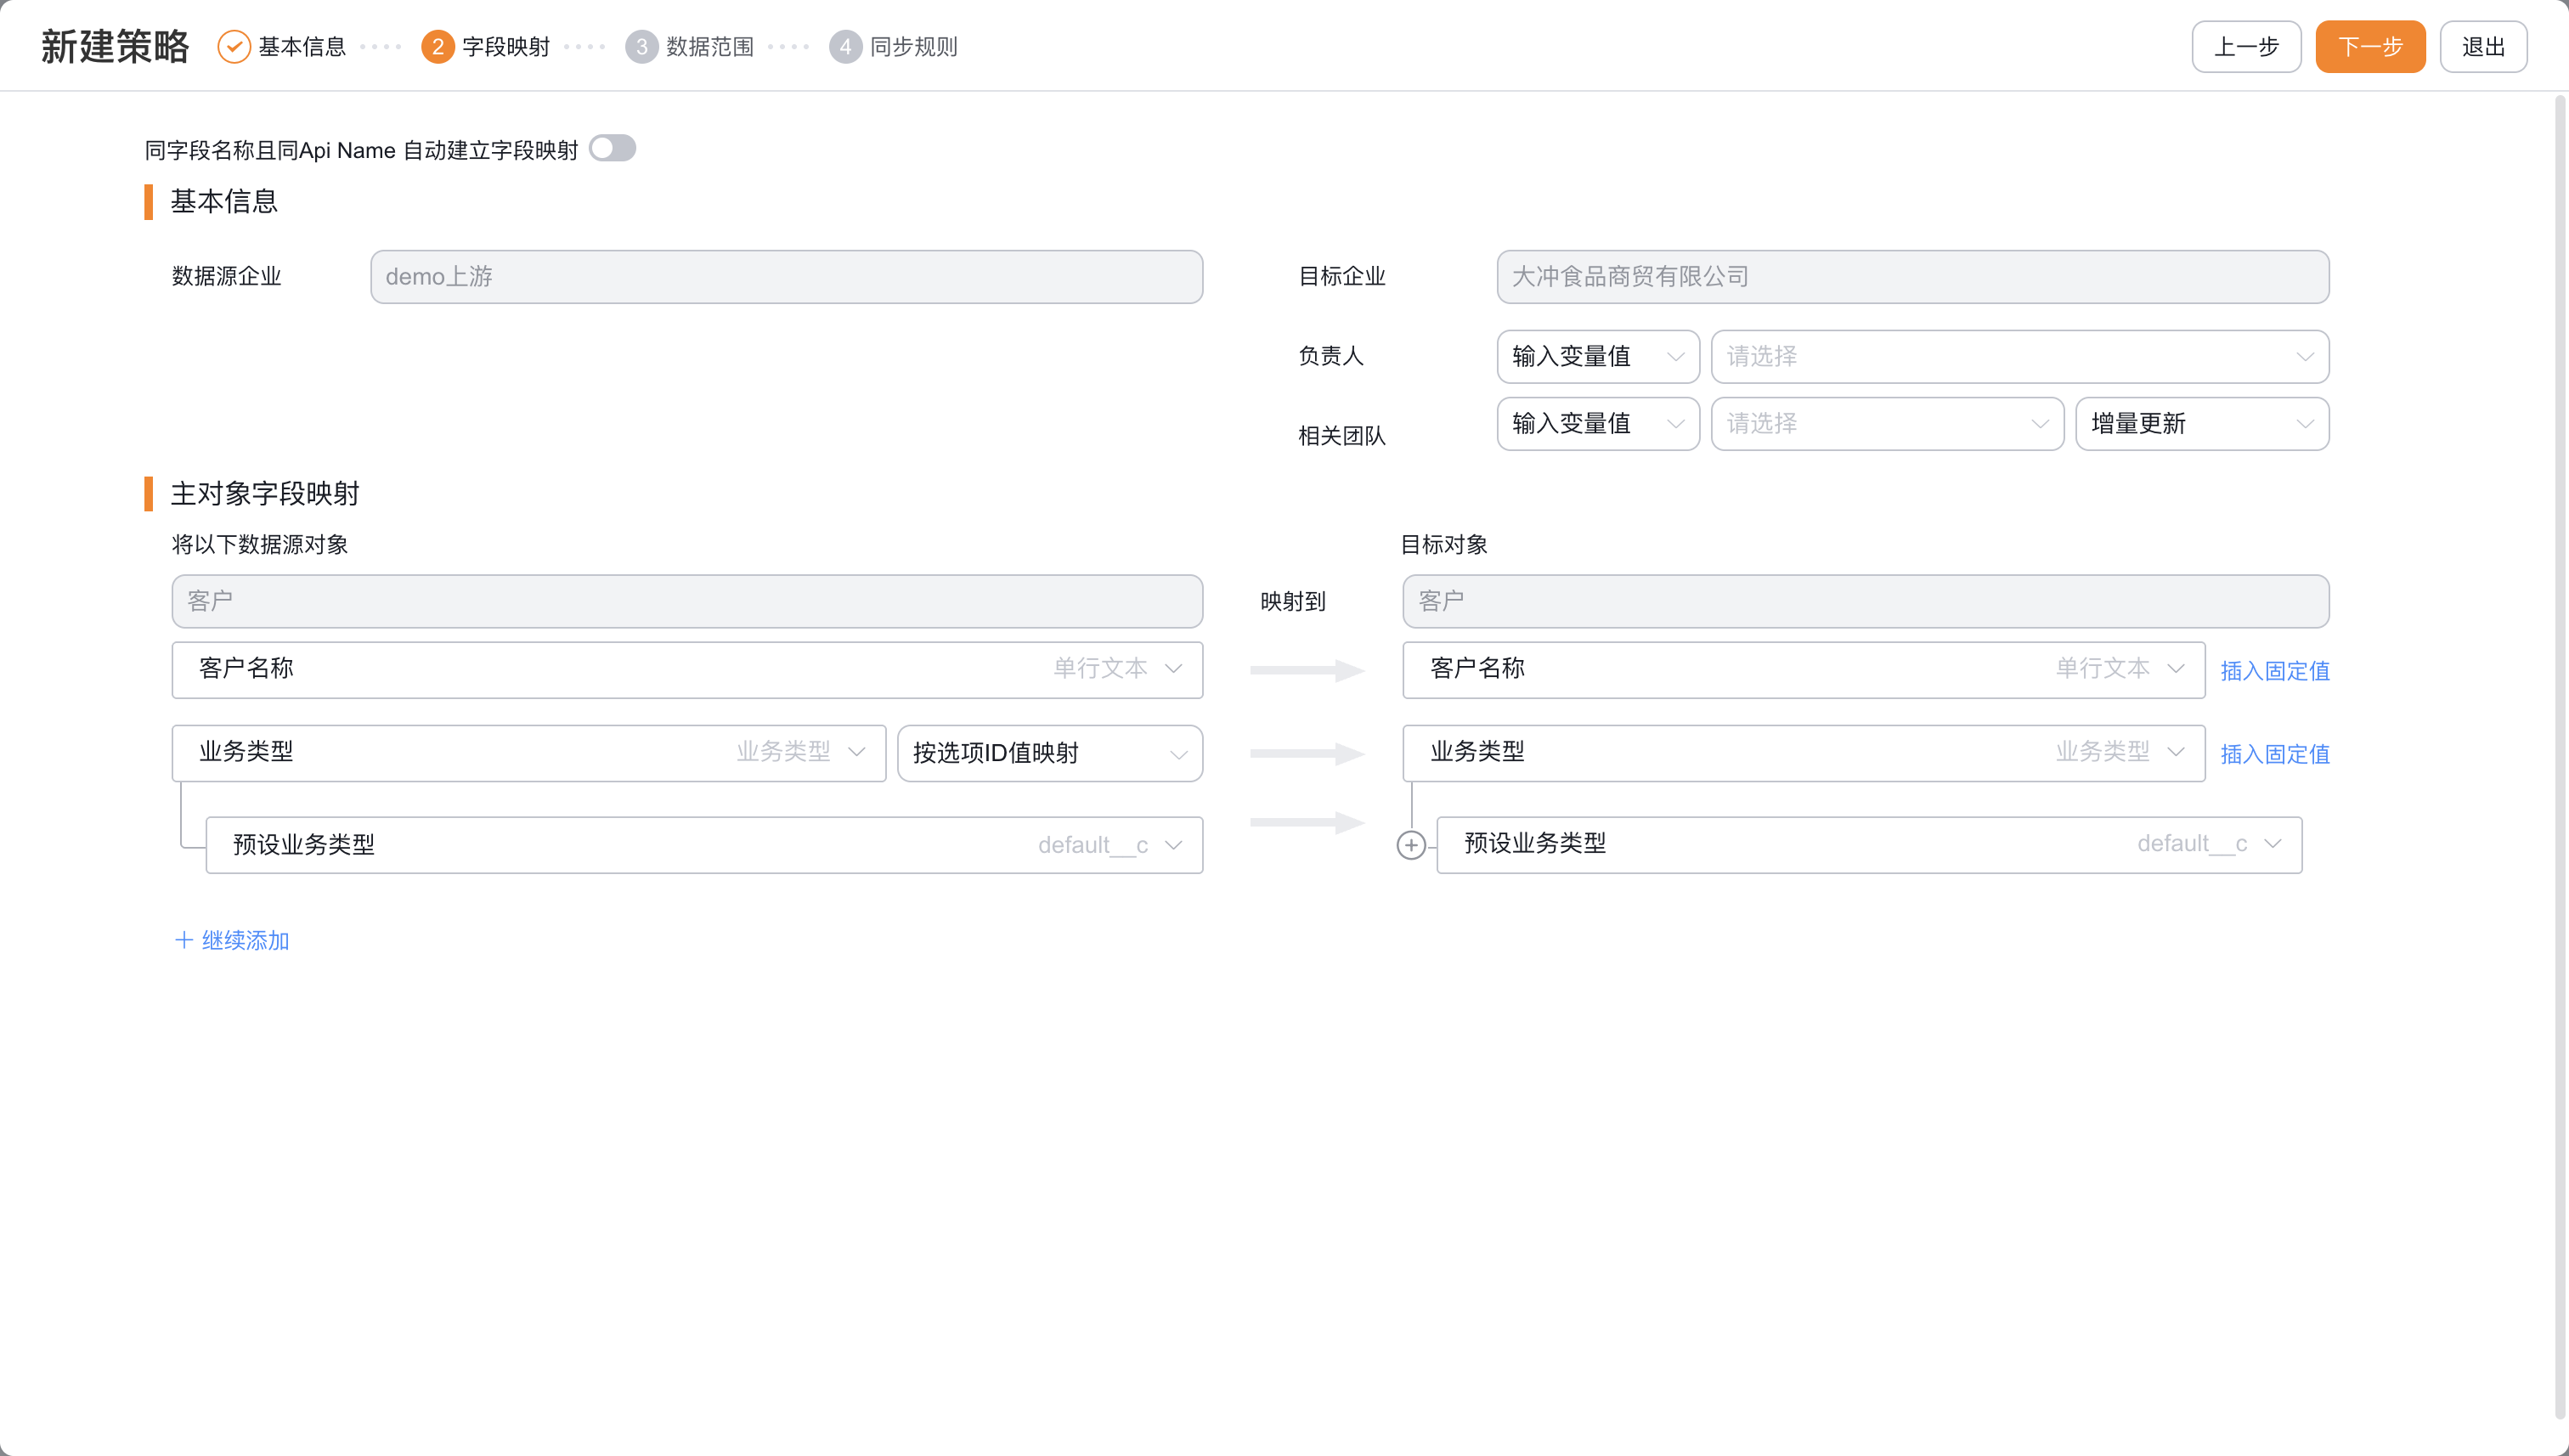Screen dimensions: 2569x1456
Task: Open source 业务类型 field dropdown
Action: click(528, 753)
